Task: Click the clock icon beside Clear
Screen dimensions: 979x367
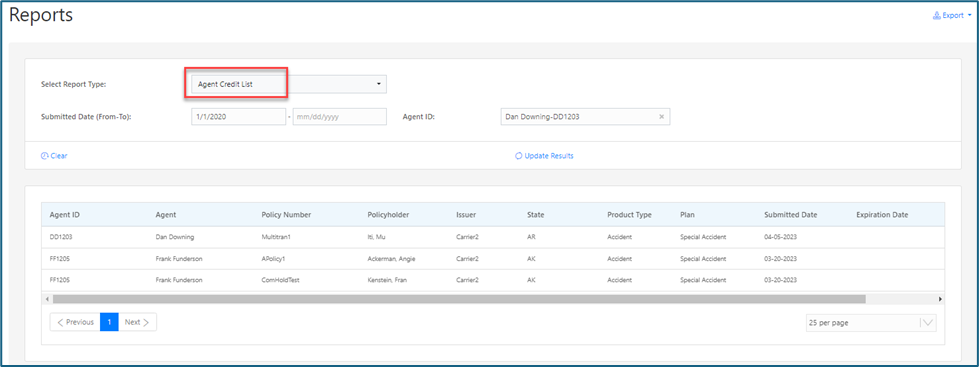Action: (x=44, y=156)
